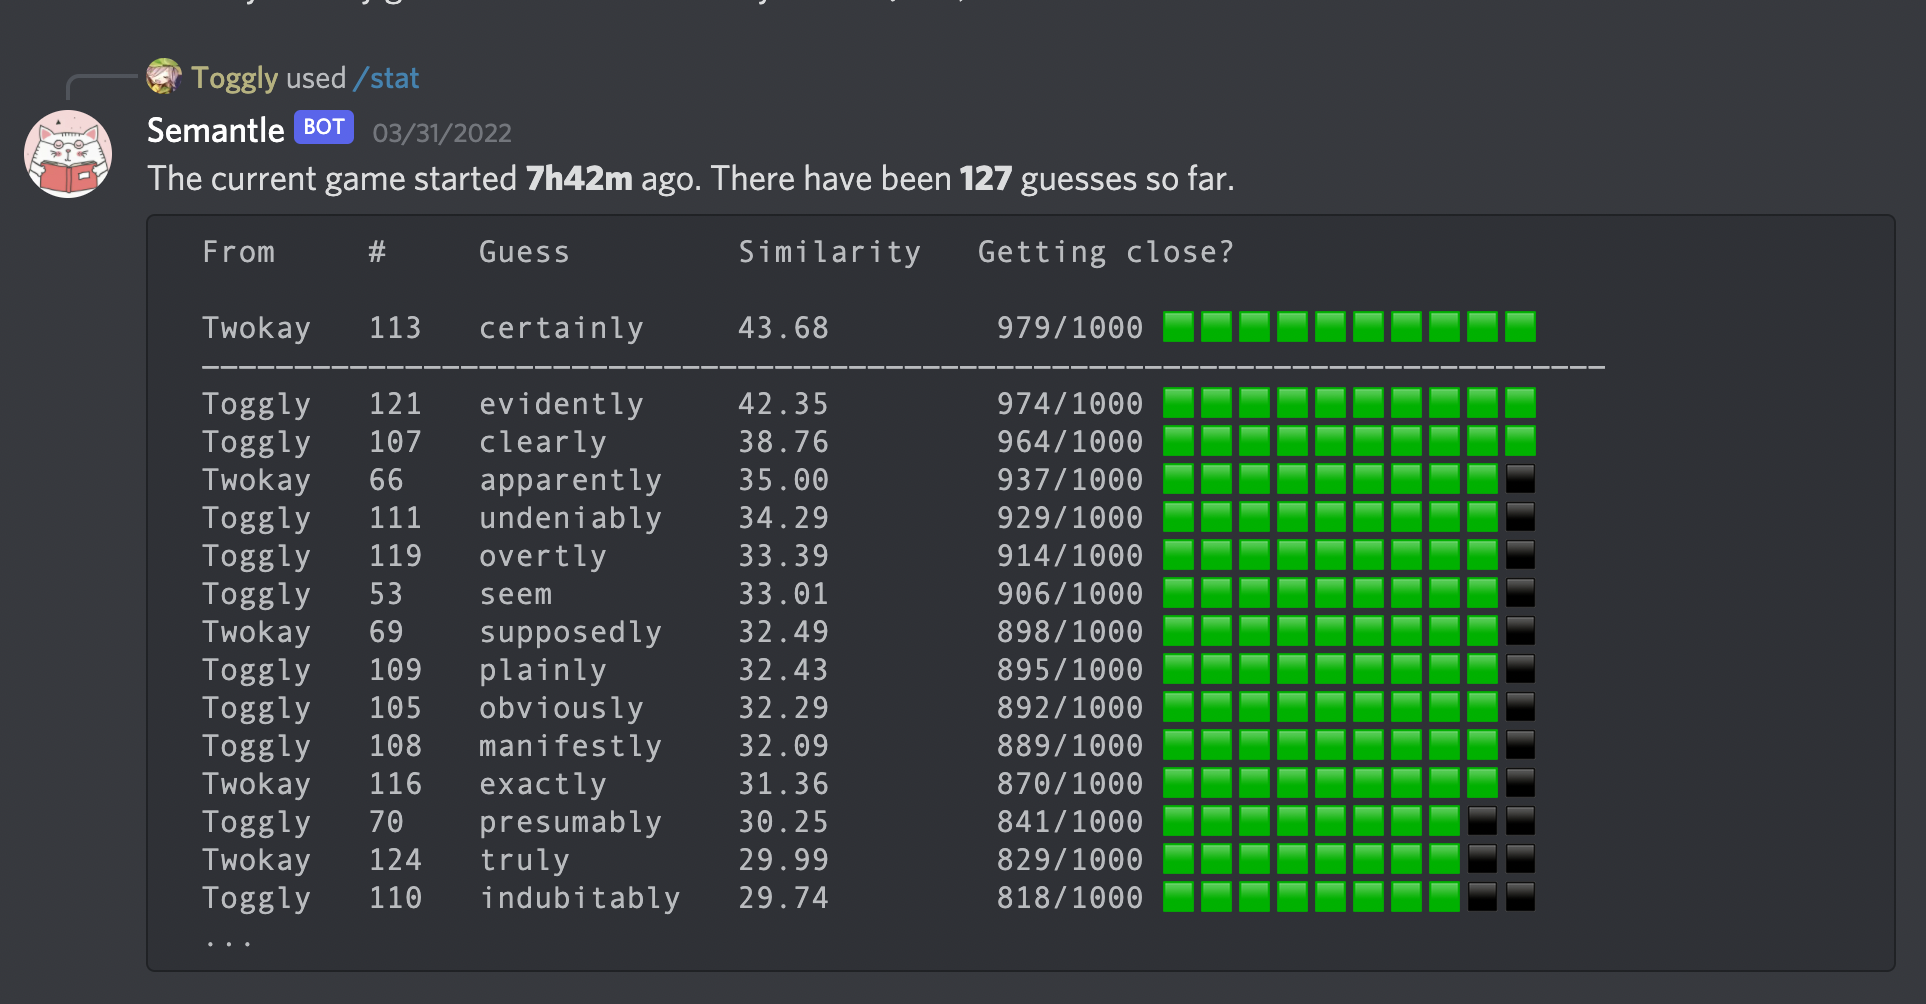
Task: Click the progress bar for 'certainly'
Action: coord(1349,327)
